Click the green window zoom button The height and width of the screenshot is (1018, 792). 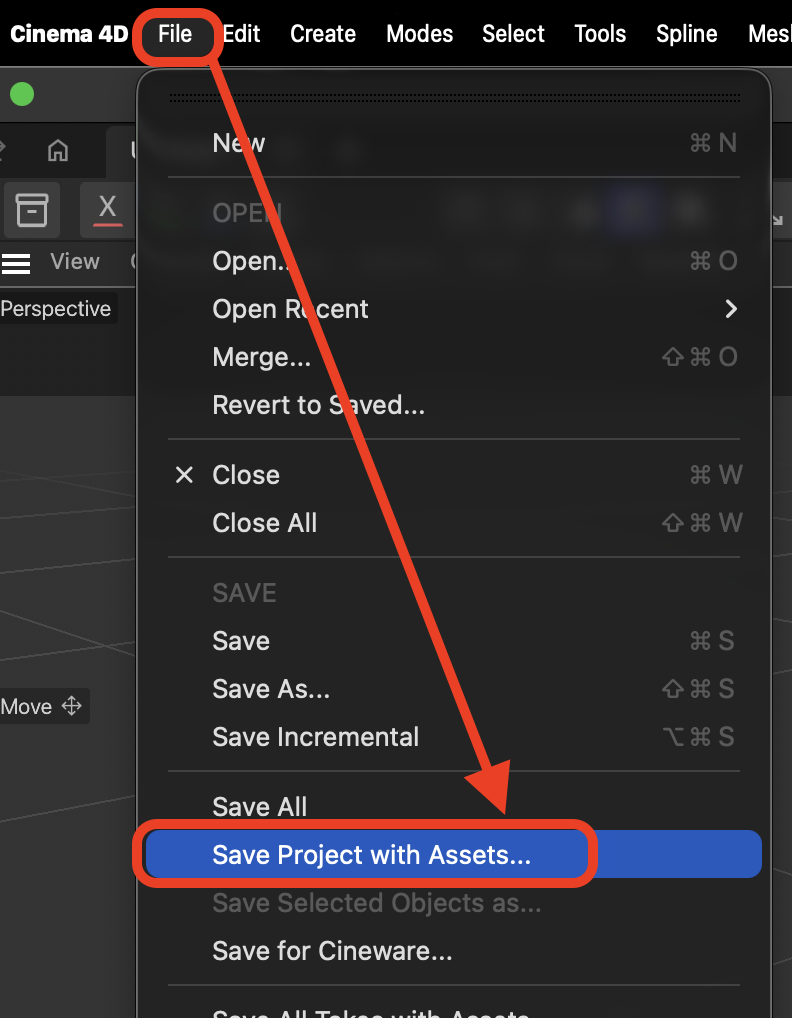click(x=22, y=95)
